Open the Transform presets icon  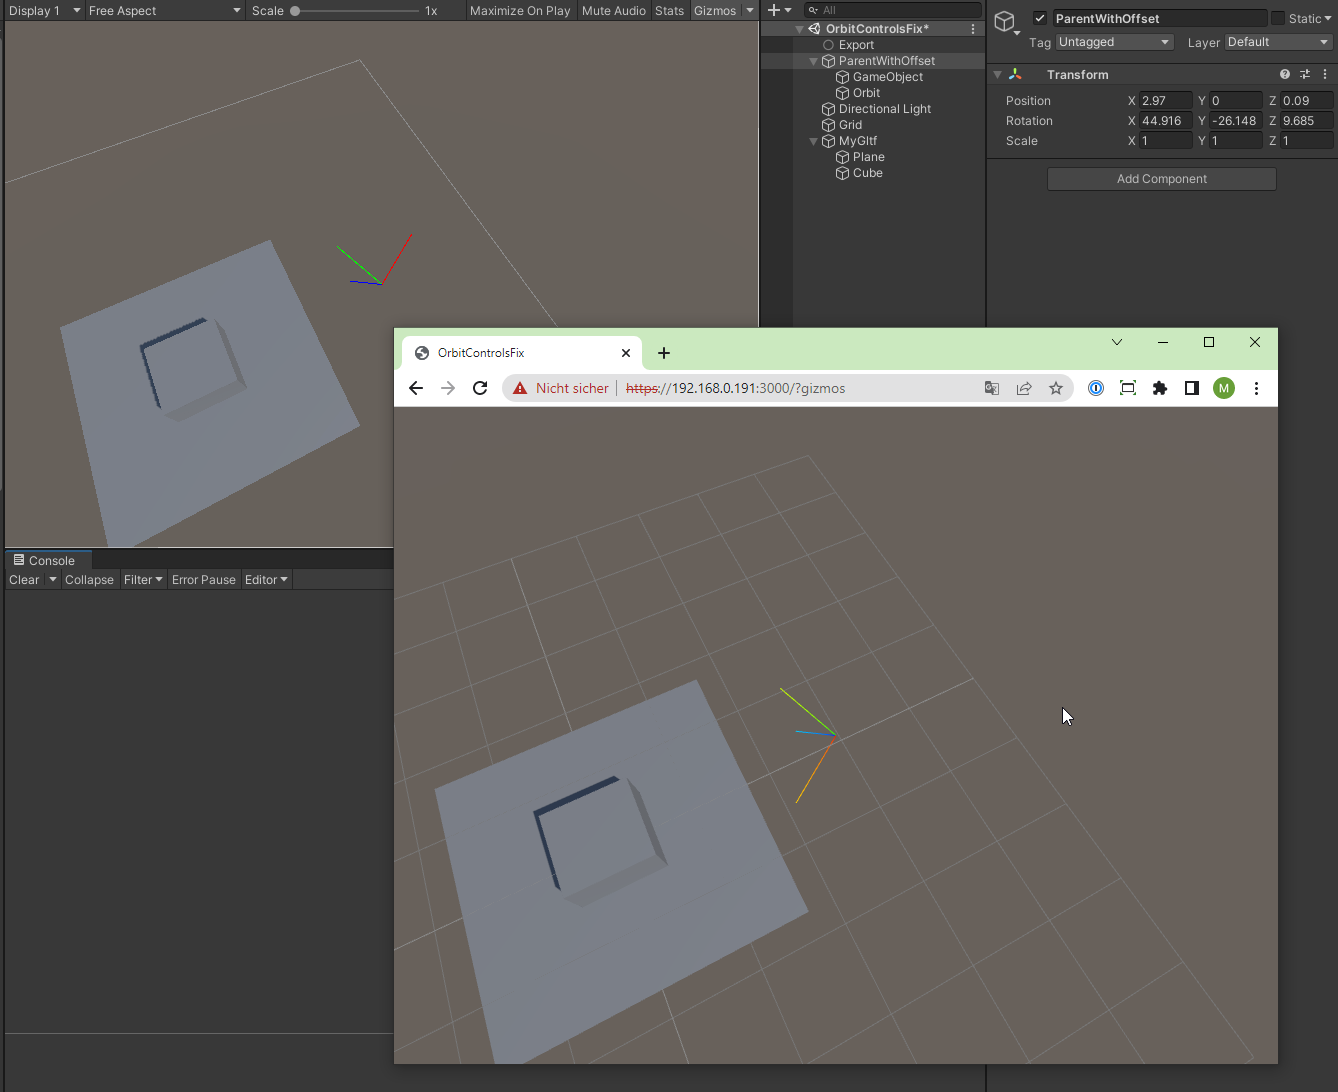(x=1304, y=74)
